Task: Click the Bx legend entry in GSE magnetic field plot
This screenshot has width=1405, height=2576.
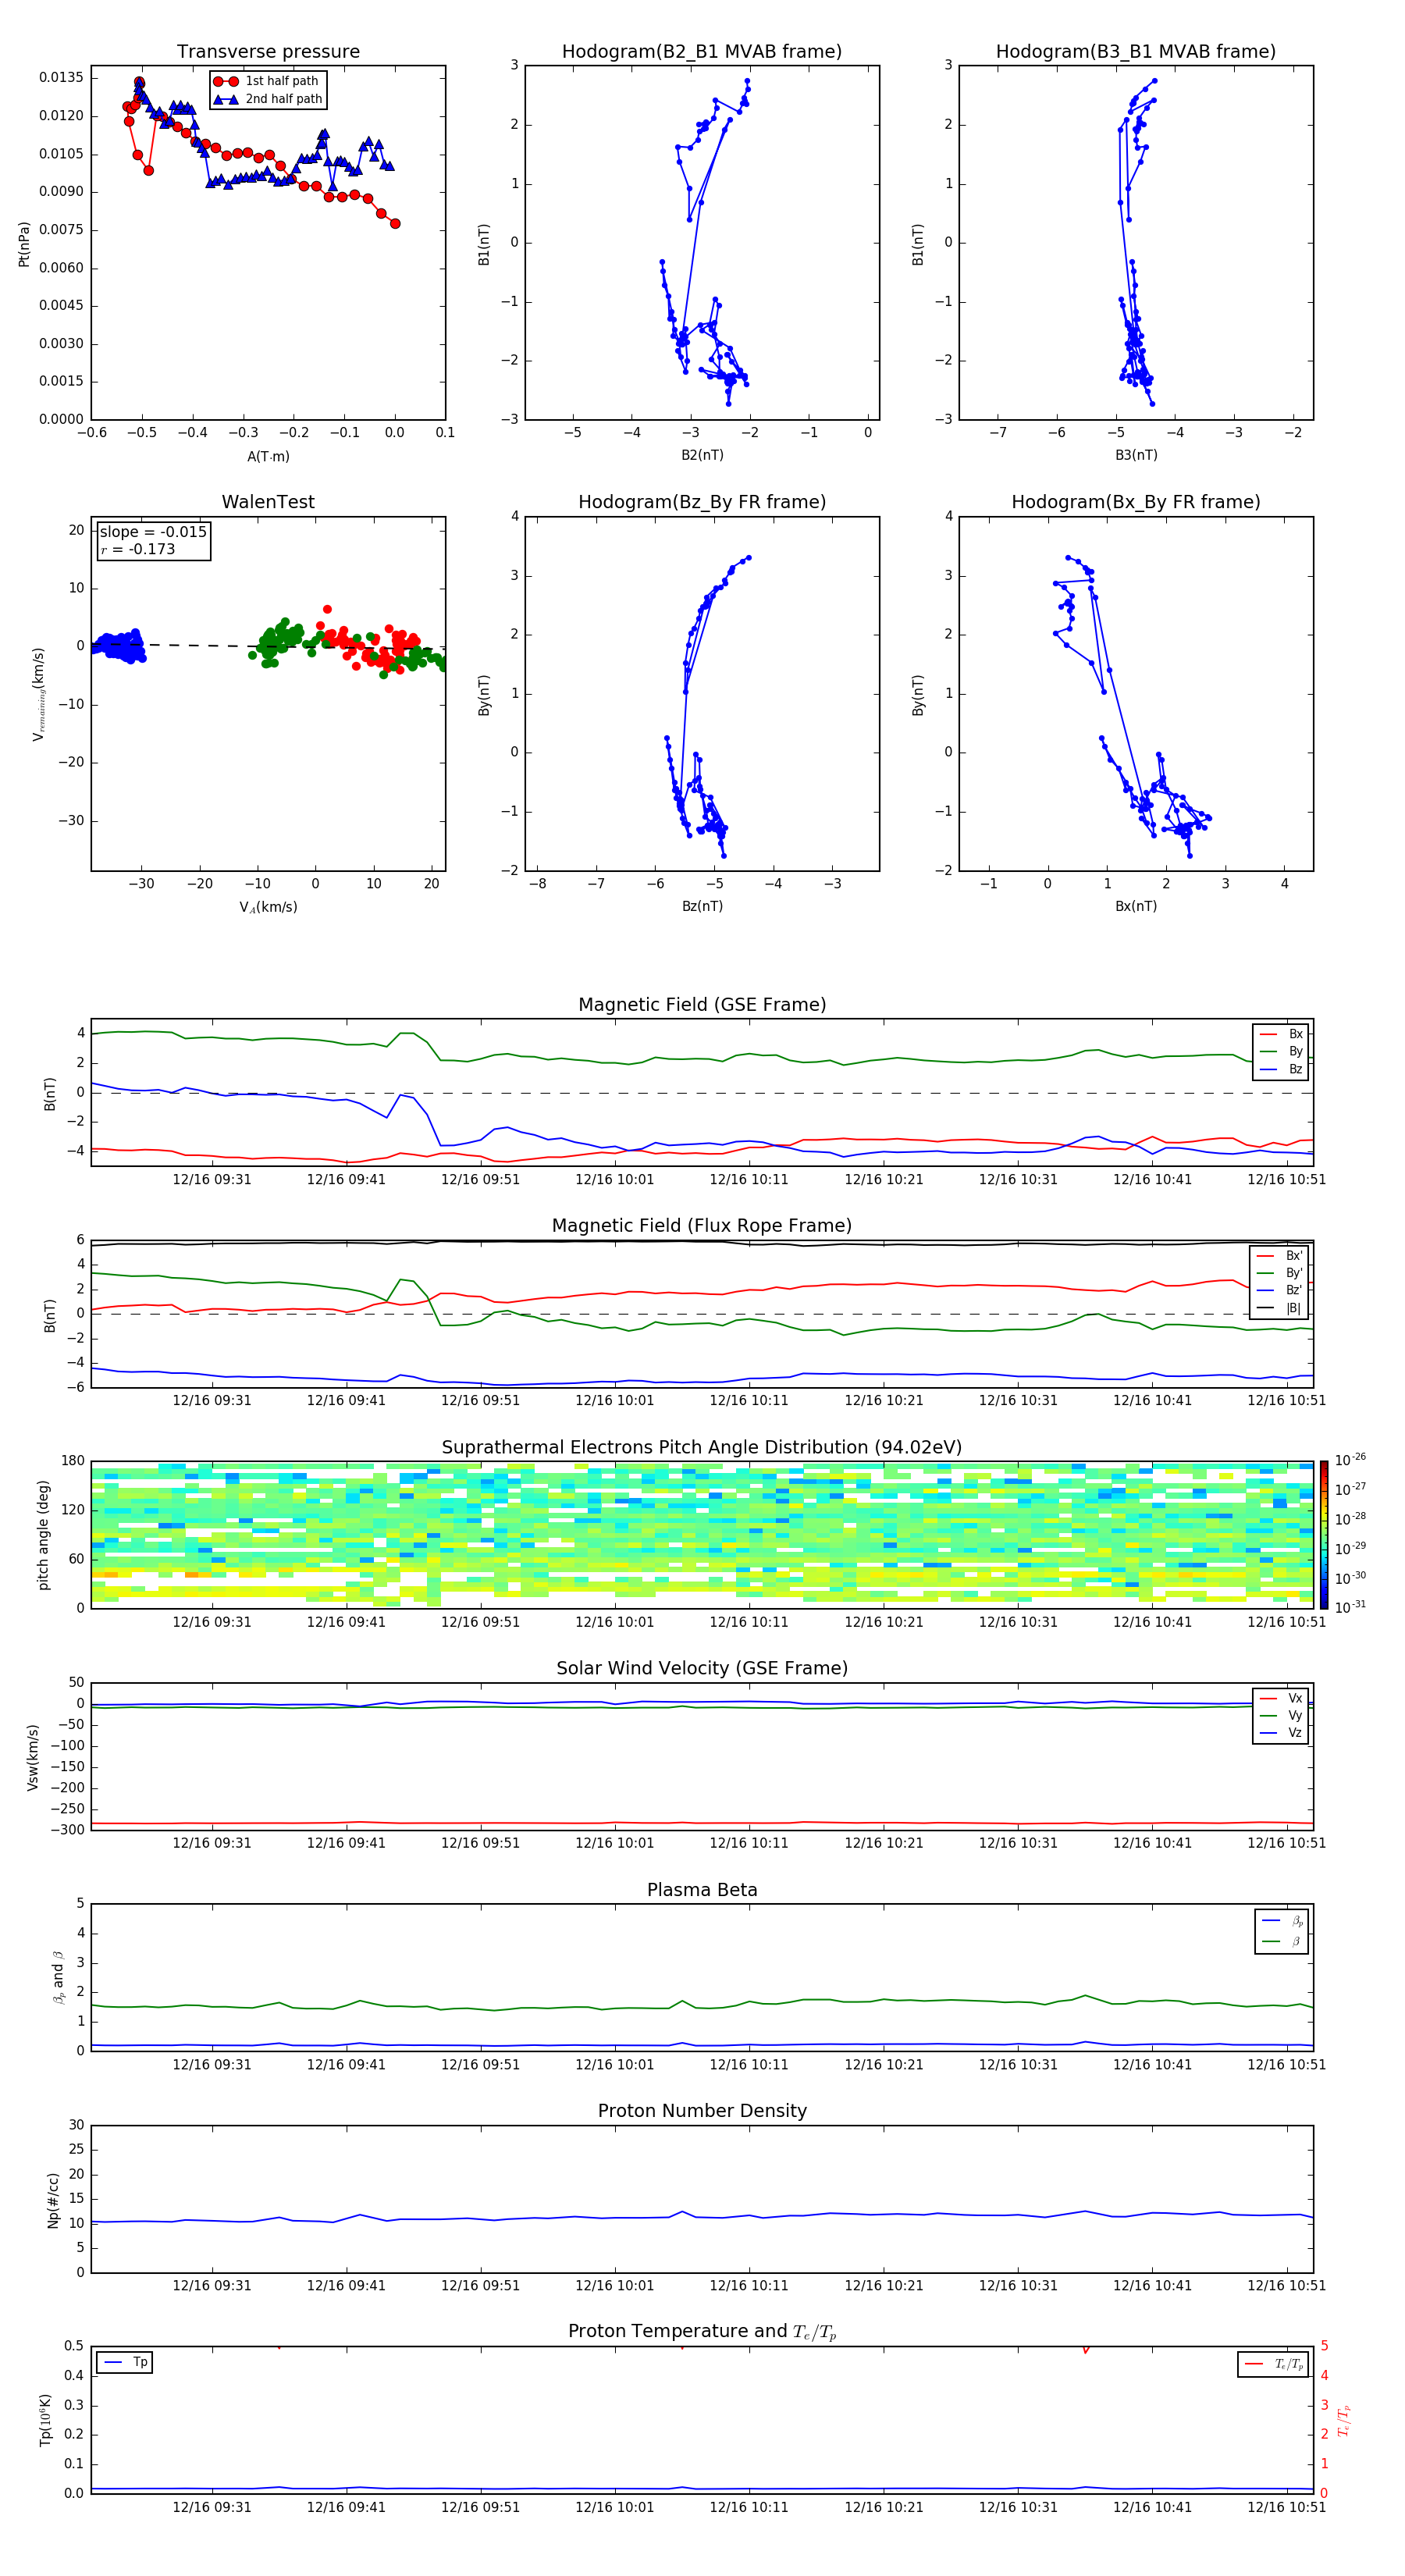Action: 1282,1035
